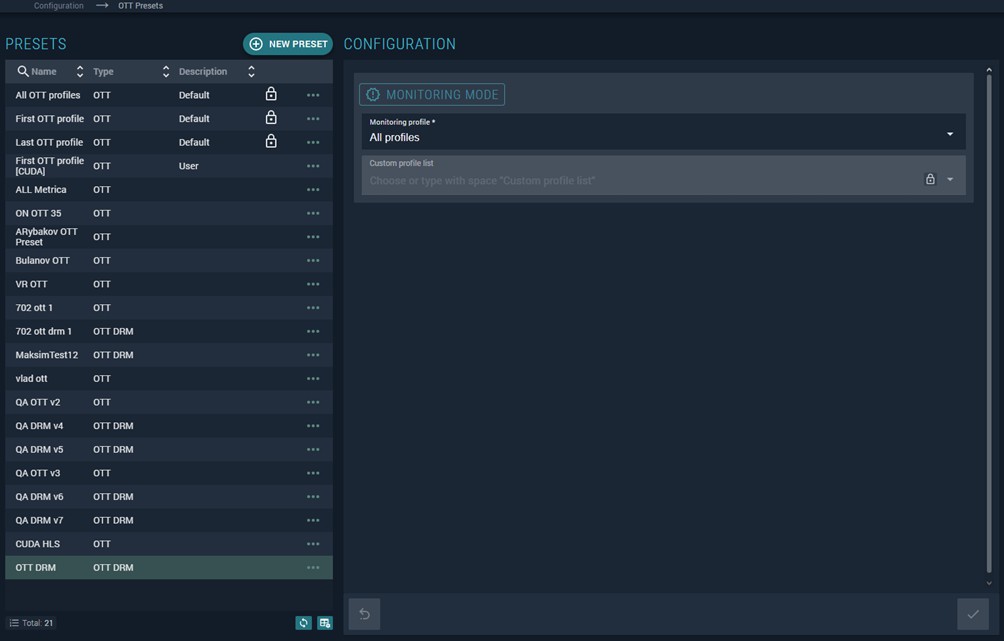Click lock icon in Custom profile list field
This screenshot has width=1004, height=641.
coord(930,180)
